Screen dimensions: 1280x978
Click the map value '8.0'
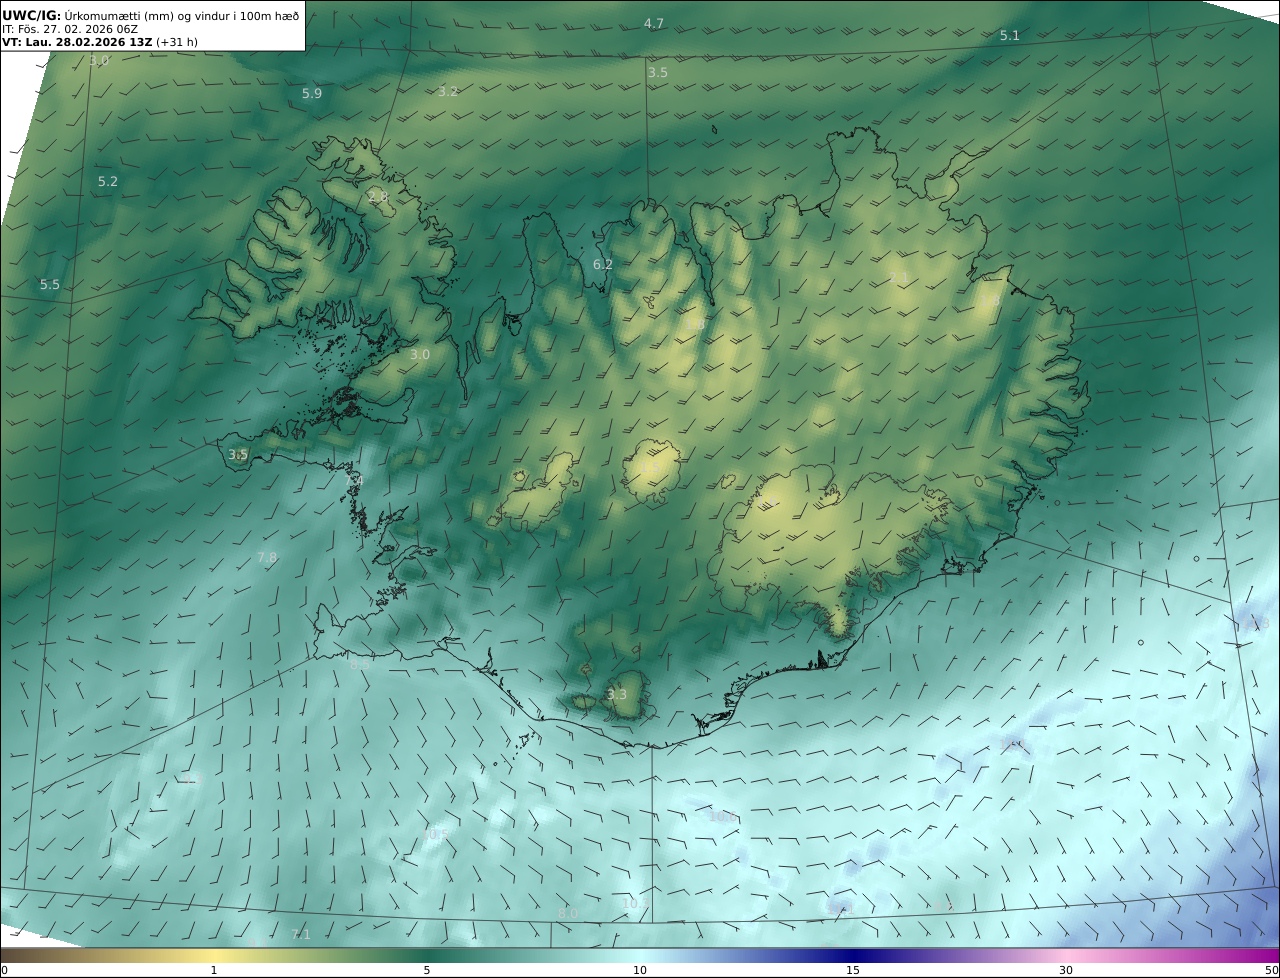pyautogui.click(x=568, y=914)
